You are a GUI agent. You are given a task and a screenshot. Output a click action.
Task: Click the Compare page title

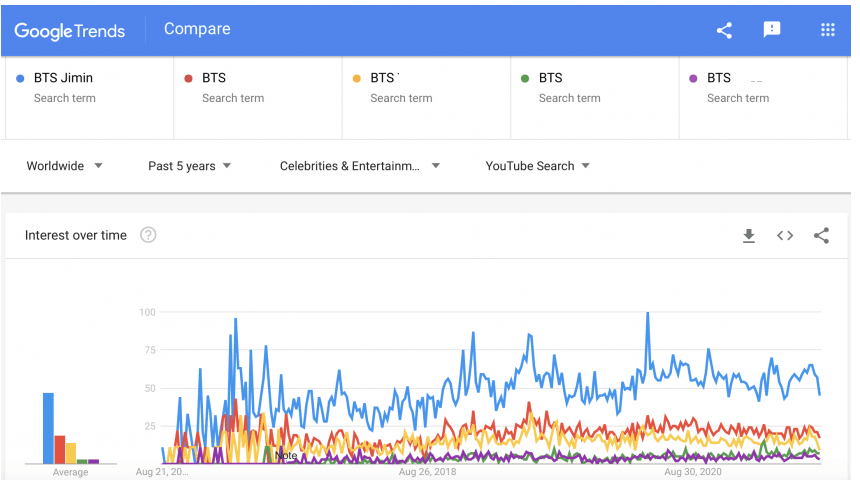(197, 29)
